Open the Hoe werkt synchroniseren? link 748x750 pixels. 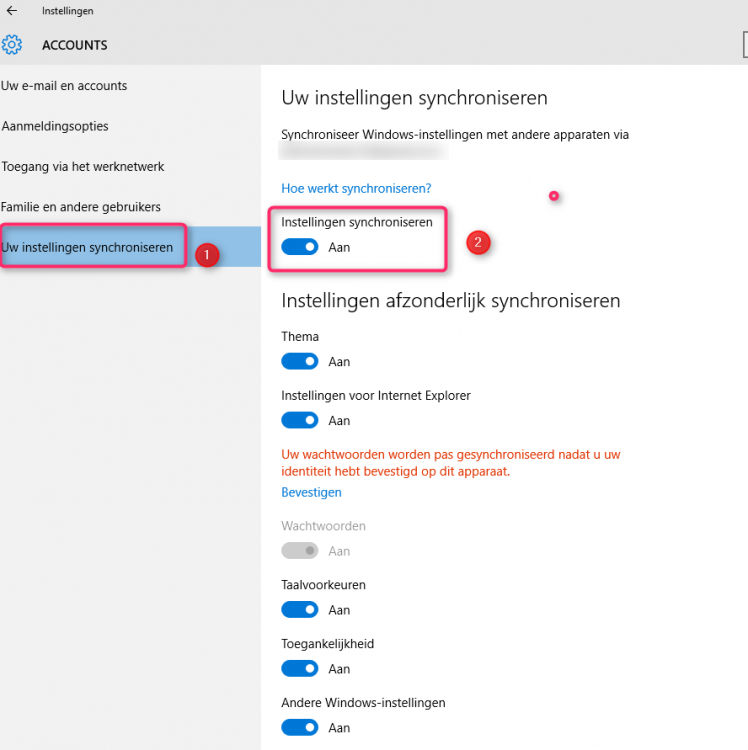tap(356, 188)
